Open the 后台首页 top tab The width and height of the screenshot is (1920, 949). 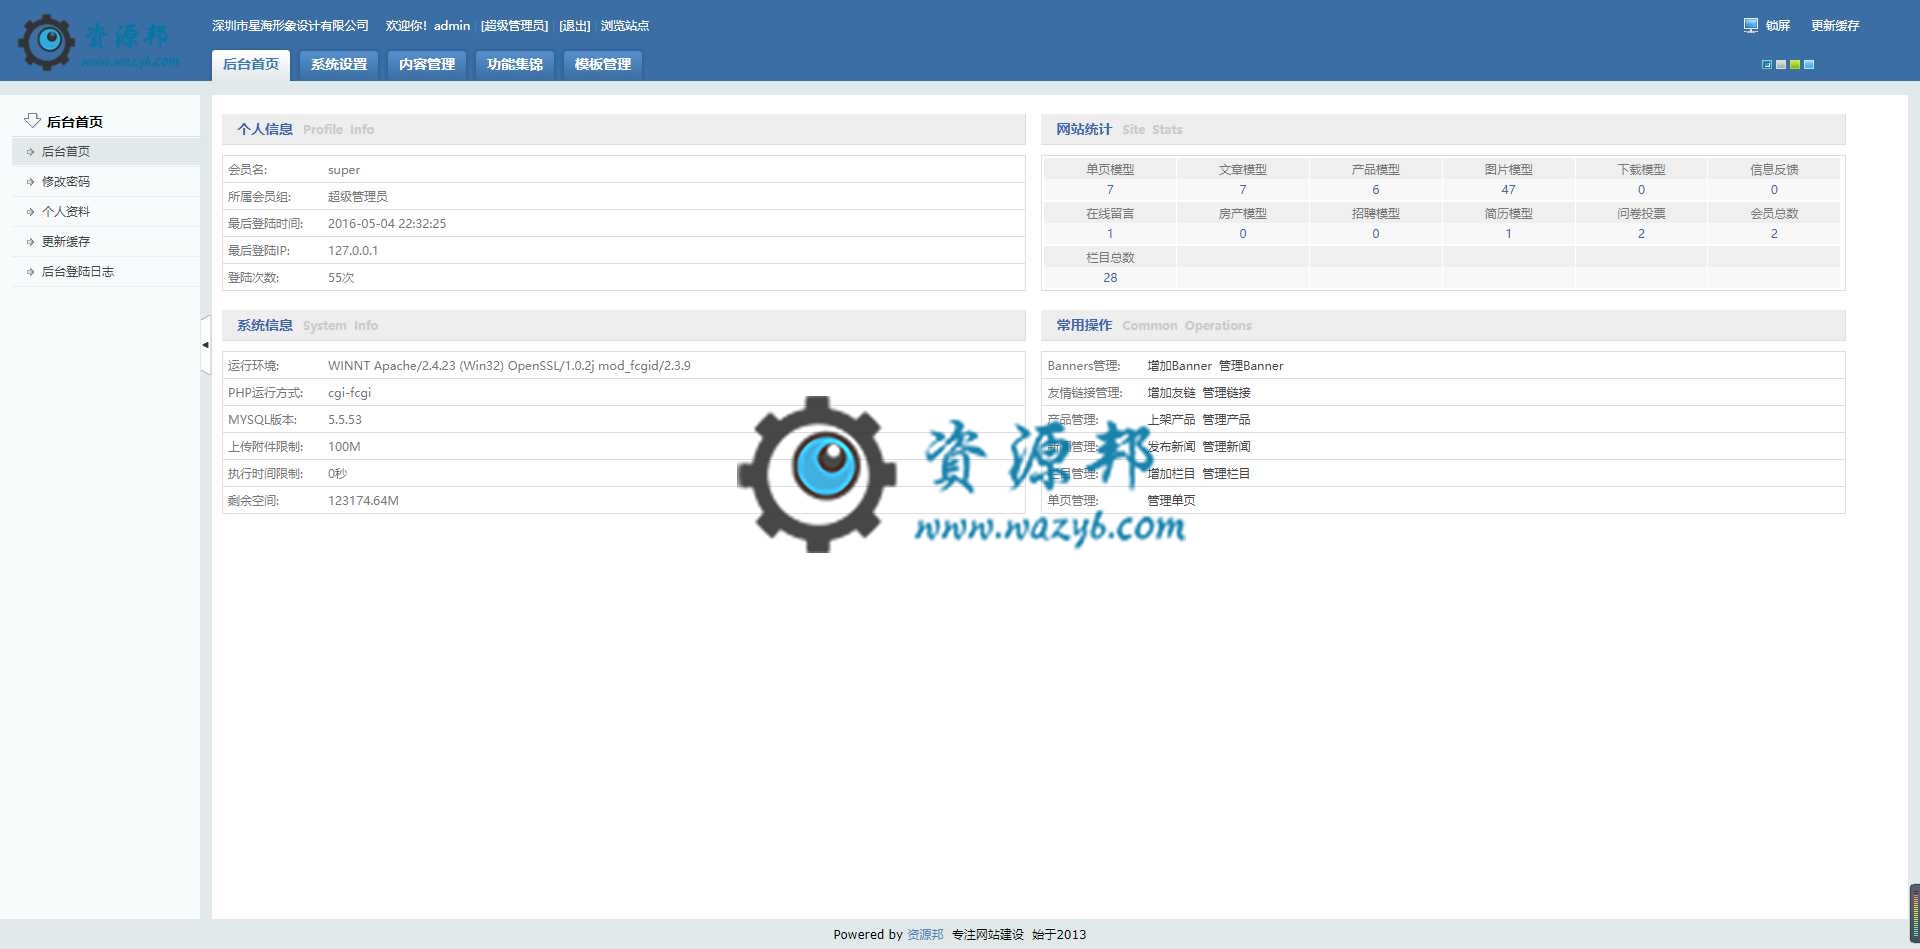[x=251, y=65]
